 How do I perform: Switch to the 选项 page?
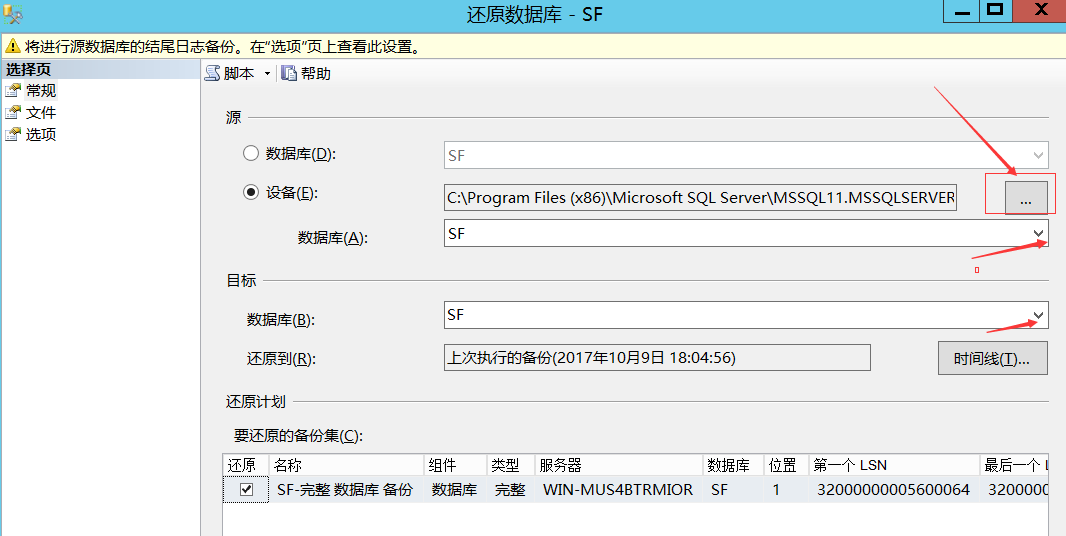(x=41, y=135)
